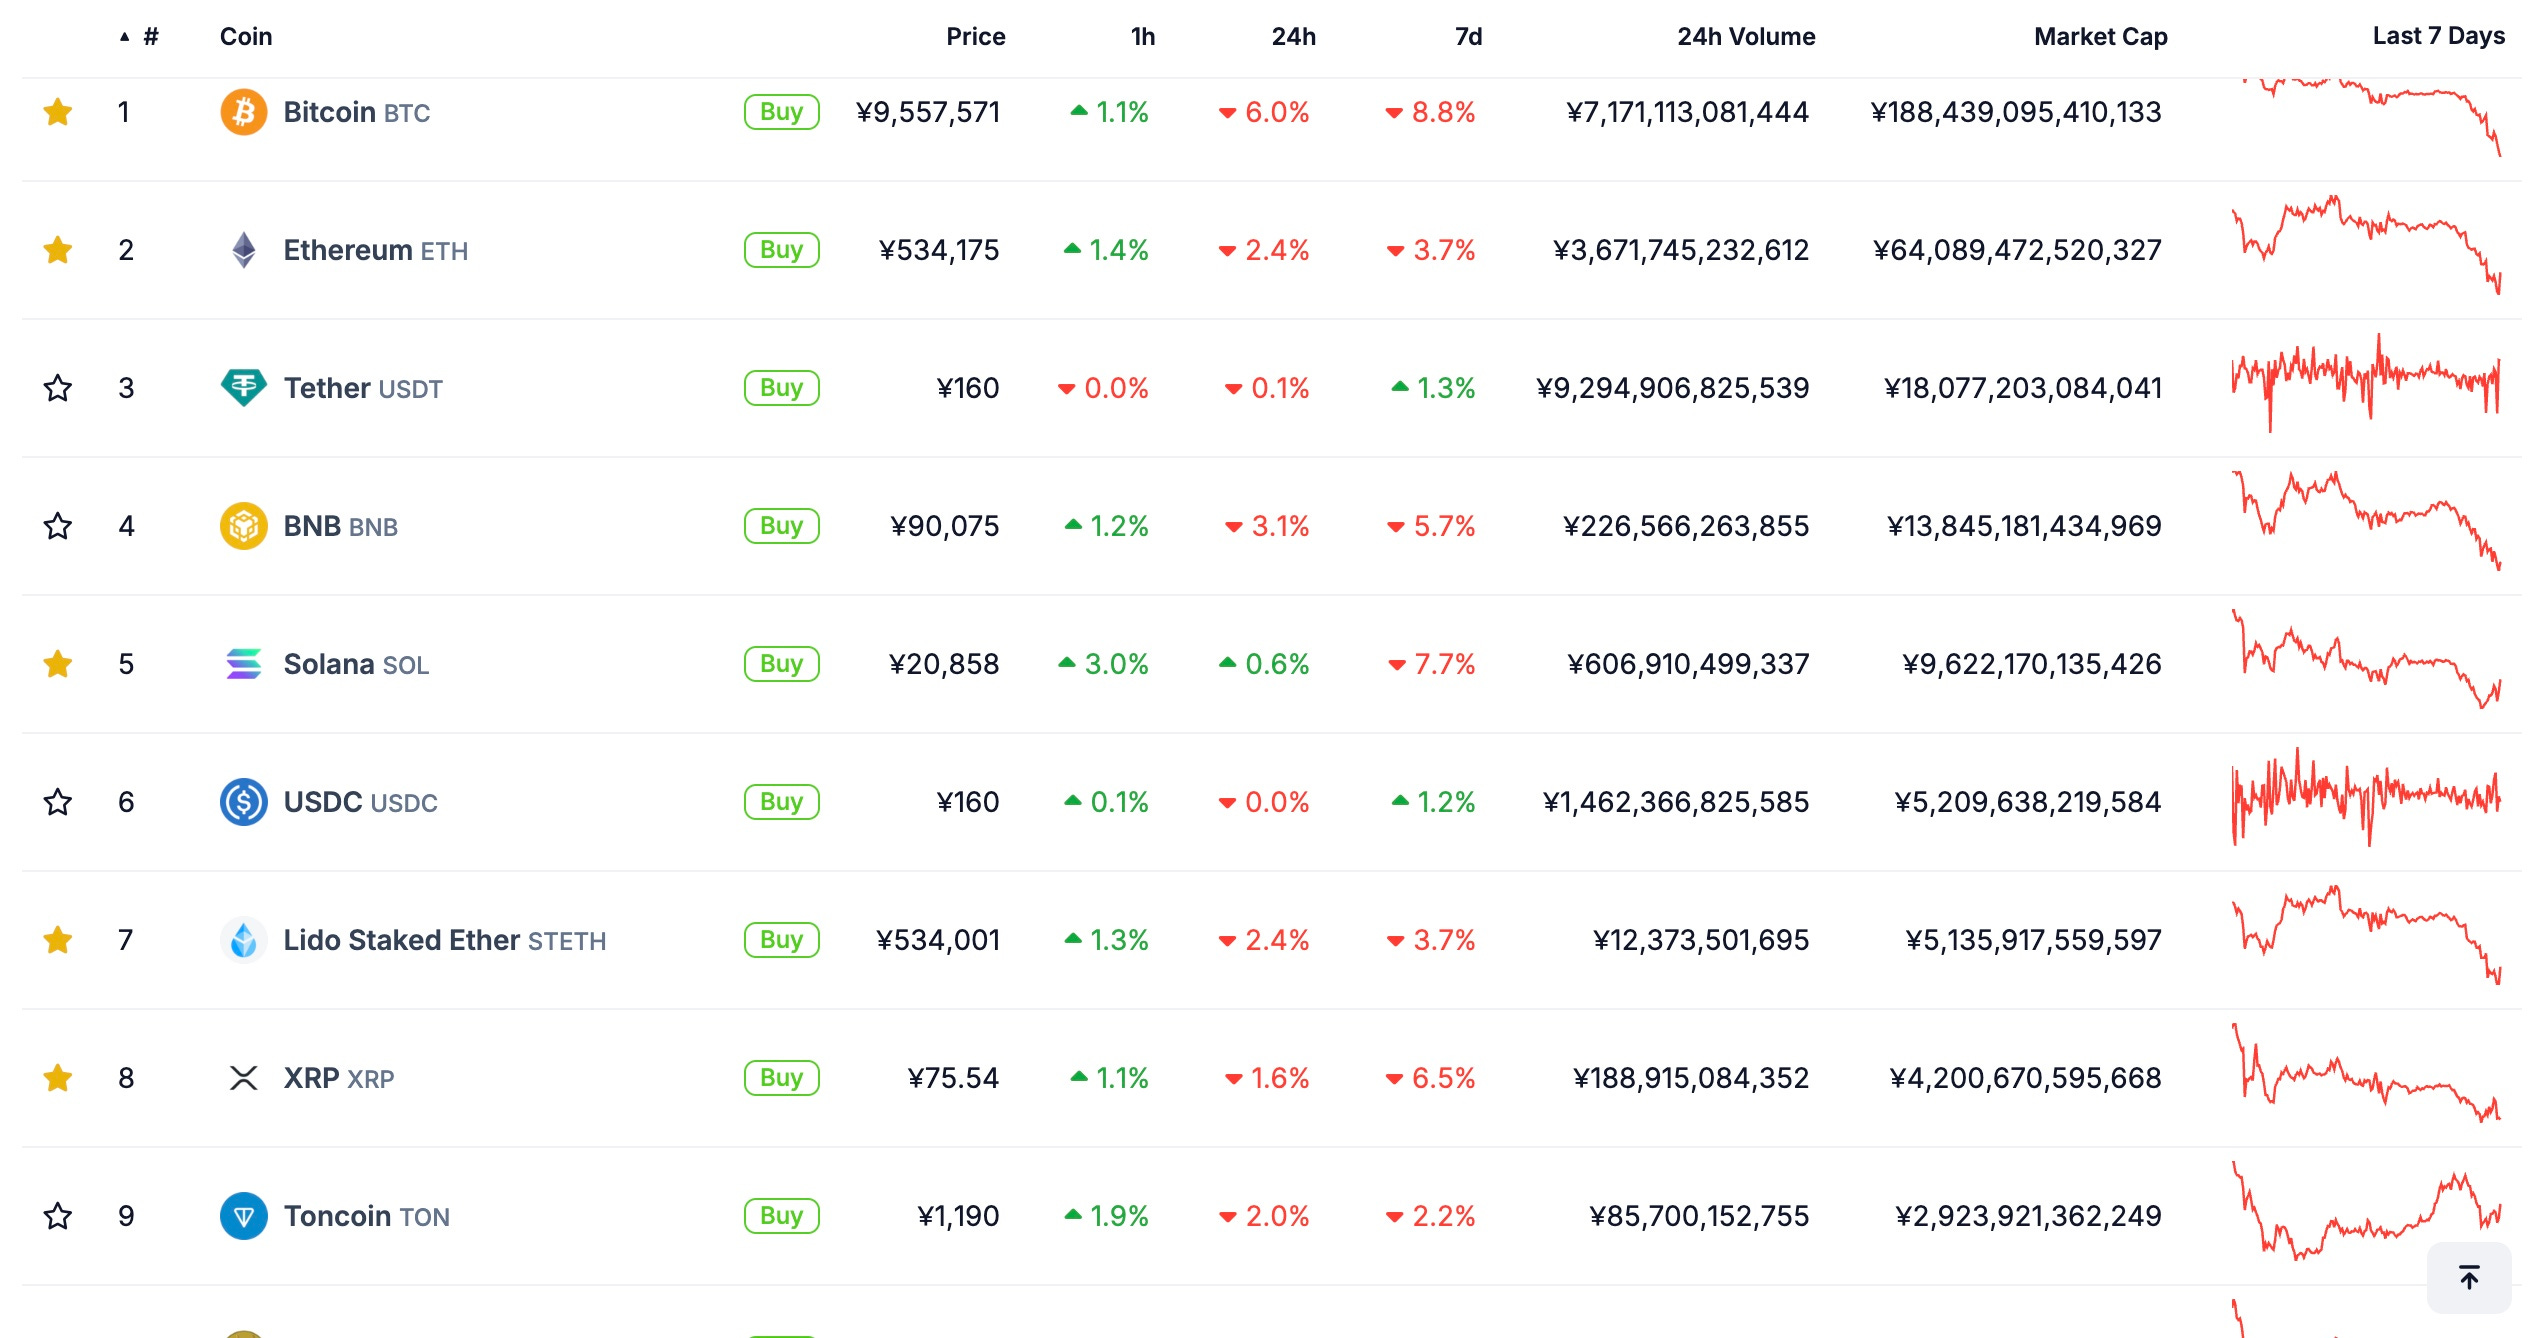Open Bitcoin's 7-day sparkline chart

pos(2367,116)
